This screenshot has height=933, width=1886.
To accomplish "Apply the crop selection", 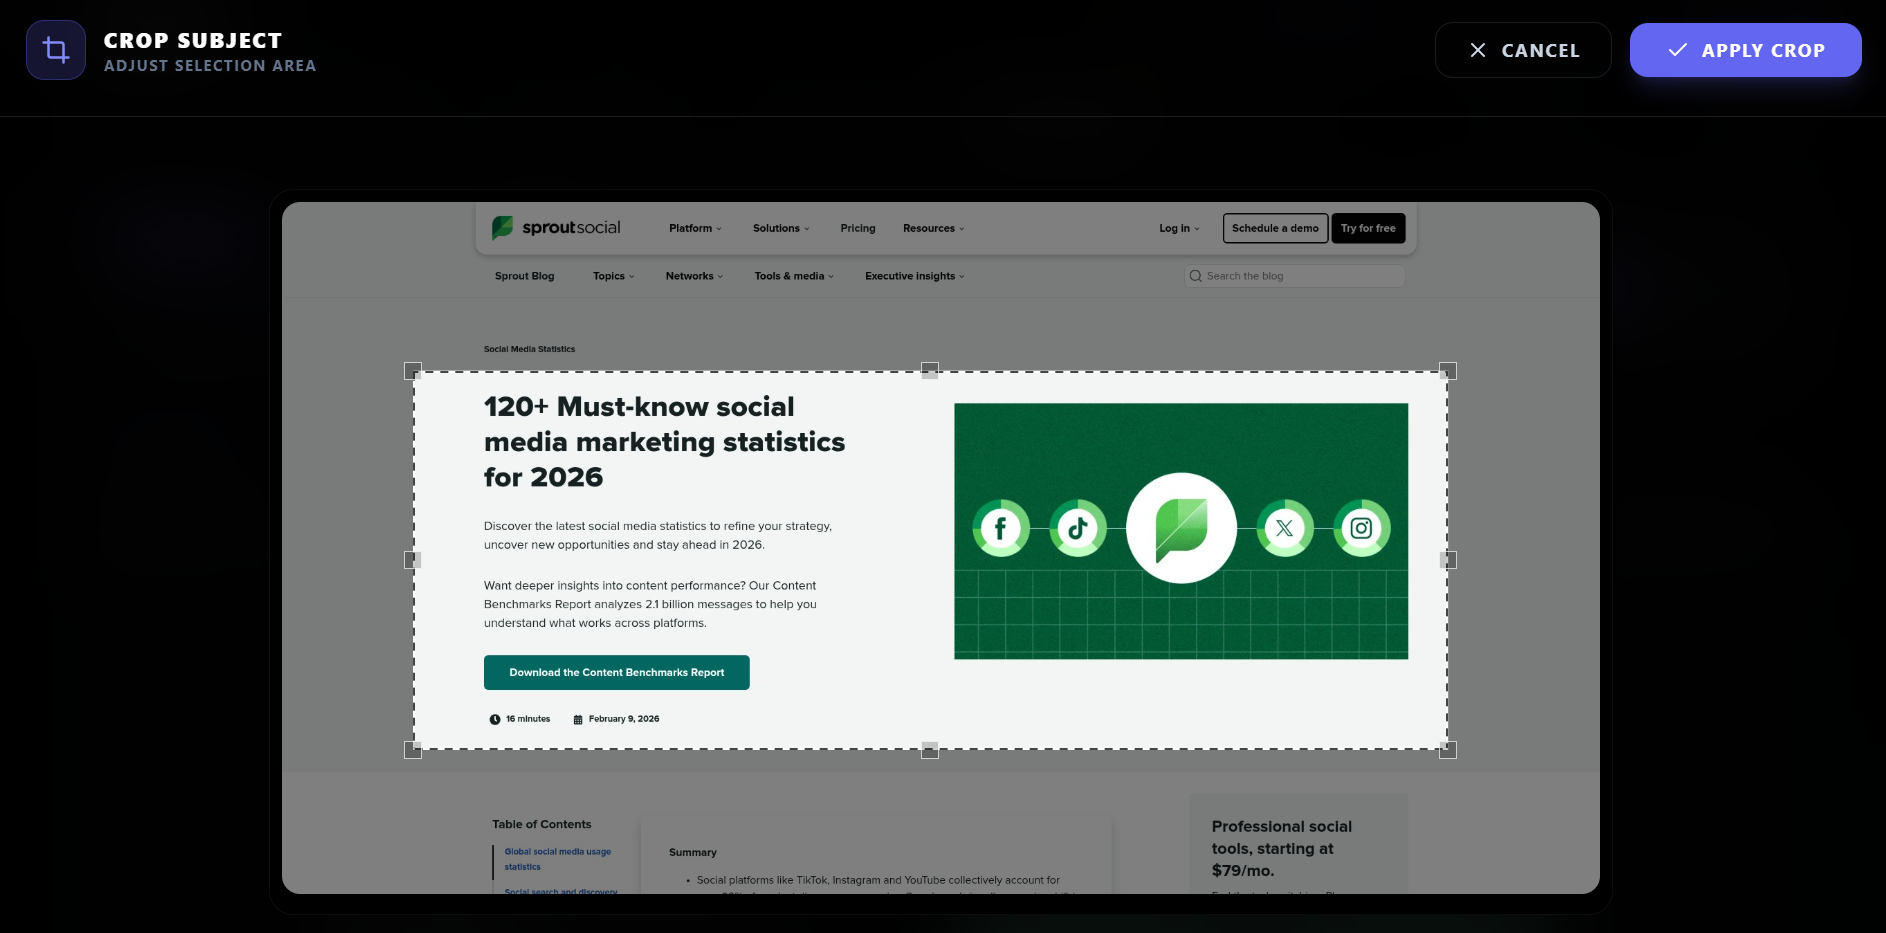I will click(1745, 50).
